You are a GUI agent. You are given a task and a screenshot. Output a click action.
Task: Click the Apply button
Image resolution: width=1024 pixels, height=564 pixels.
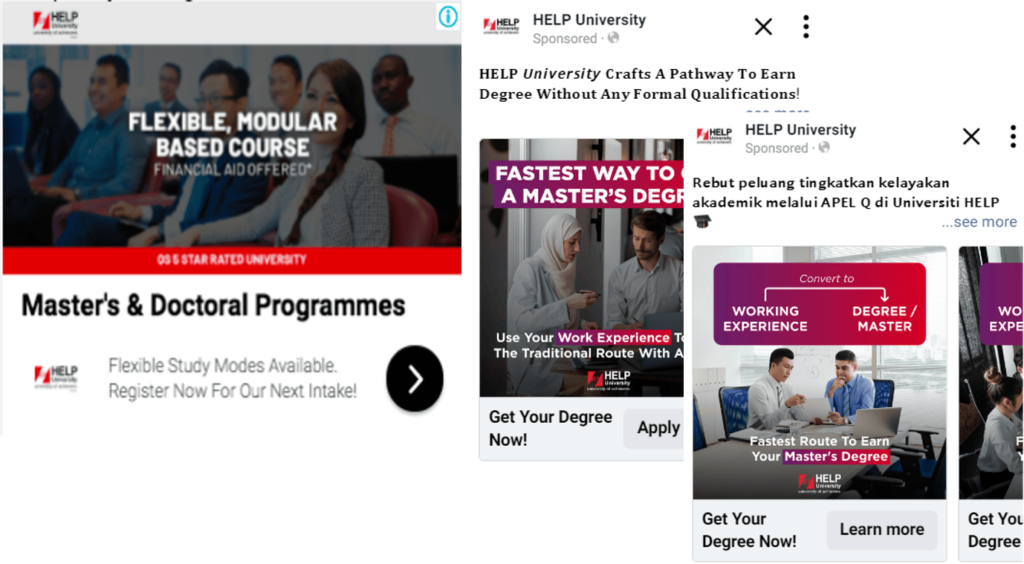point(654,428)
